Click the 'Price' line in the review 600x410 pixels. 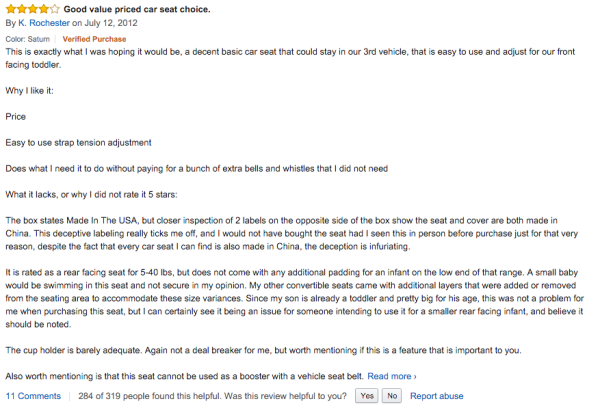(16, 117)
